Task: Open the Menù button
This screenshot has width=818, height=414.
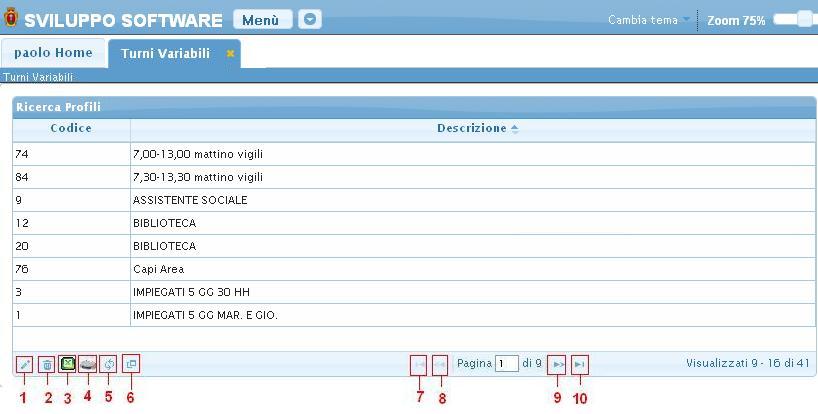Action: tap(262, 20)
